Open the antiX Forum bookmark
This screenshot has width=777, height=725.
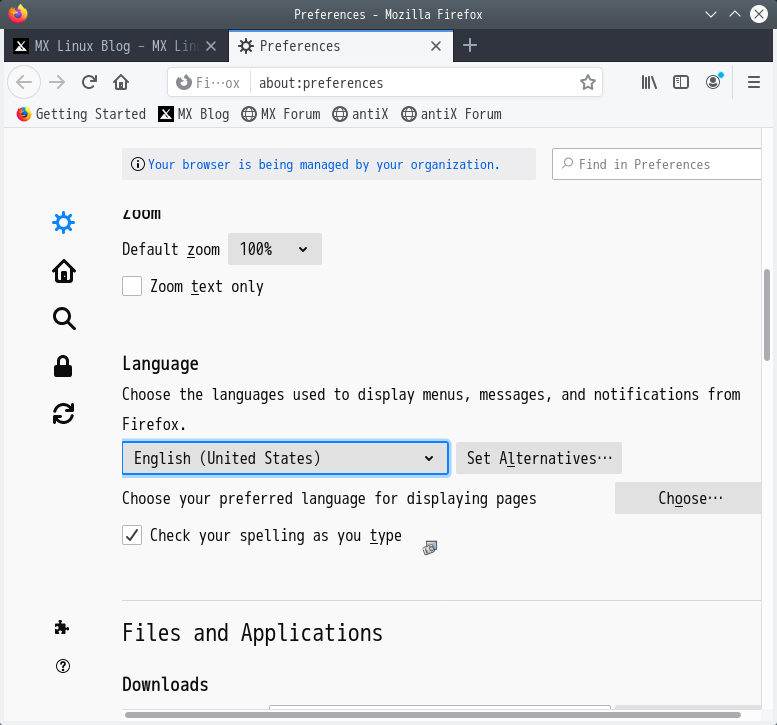[451, 114]
